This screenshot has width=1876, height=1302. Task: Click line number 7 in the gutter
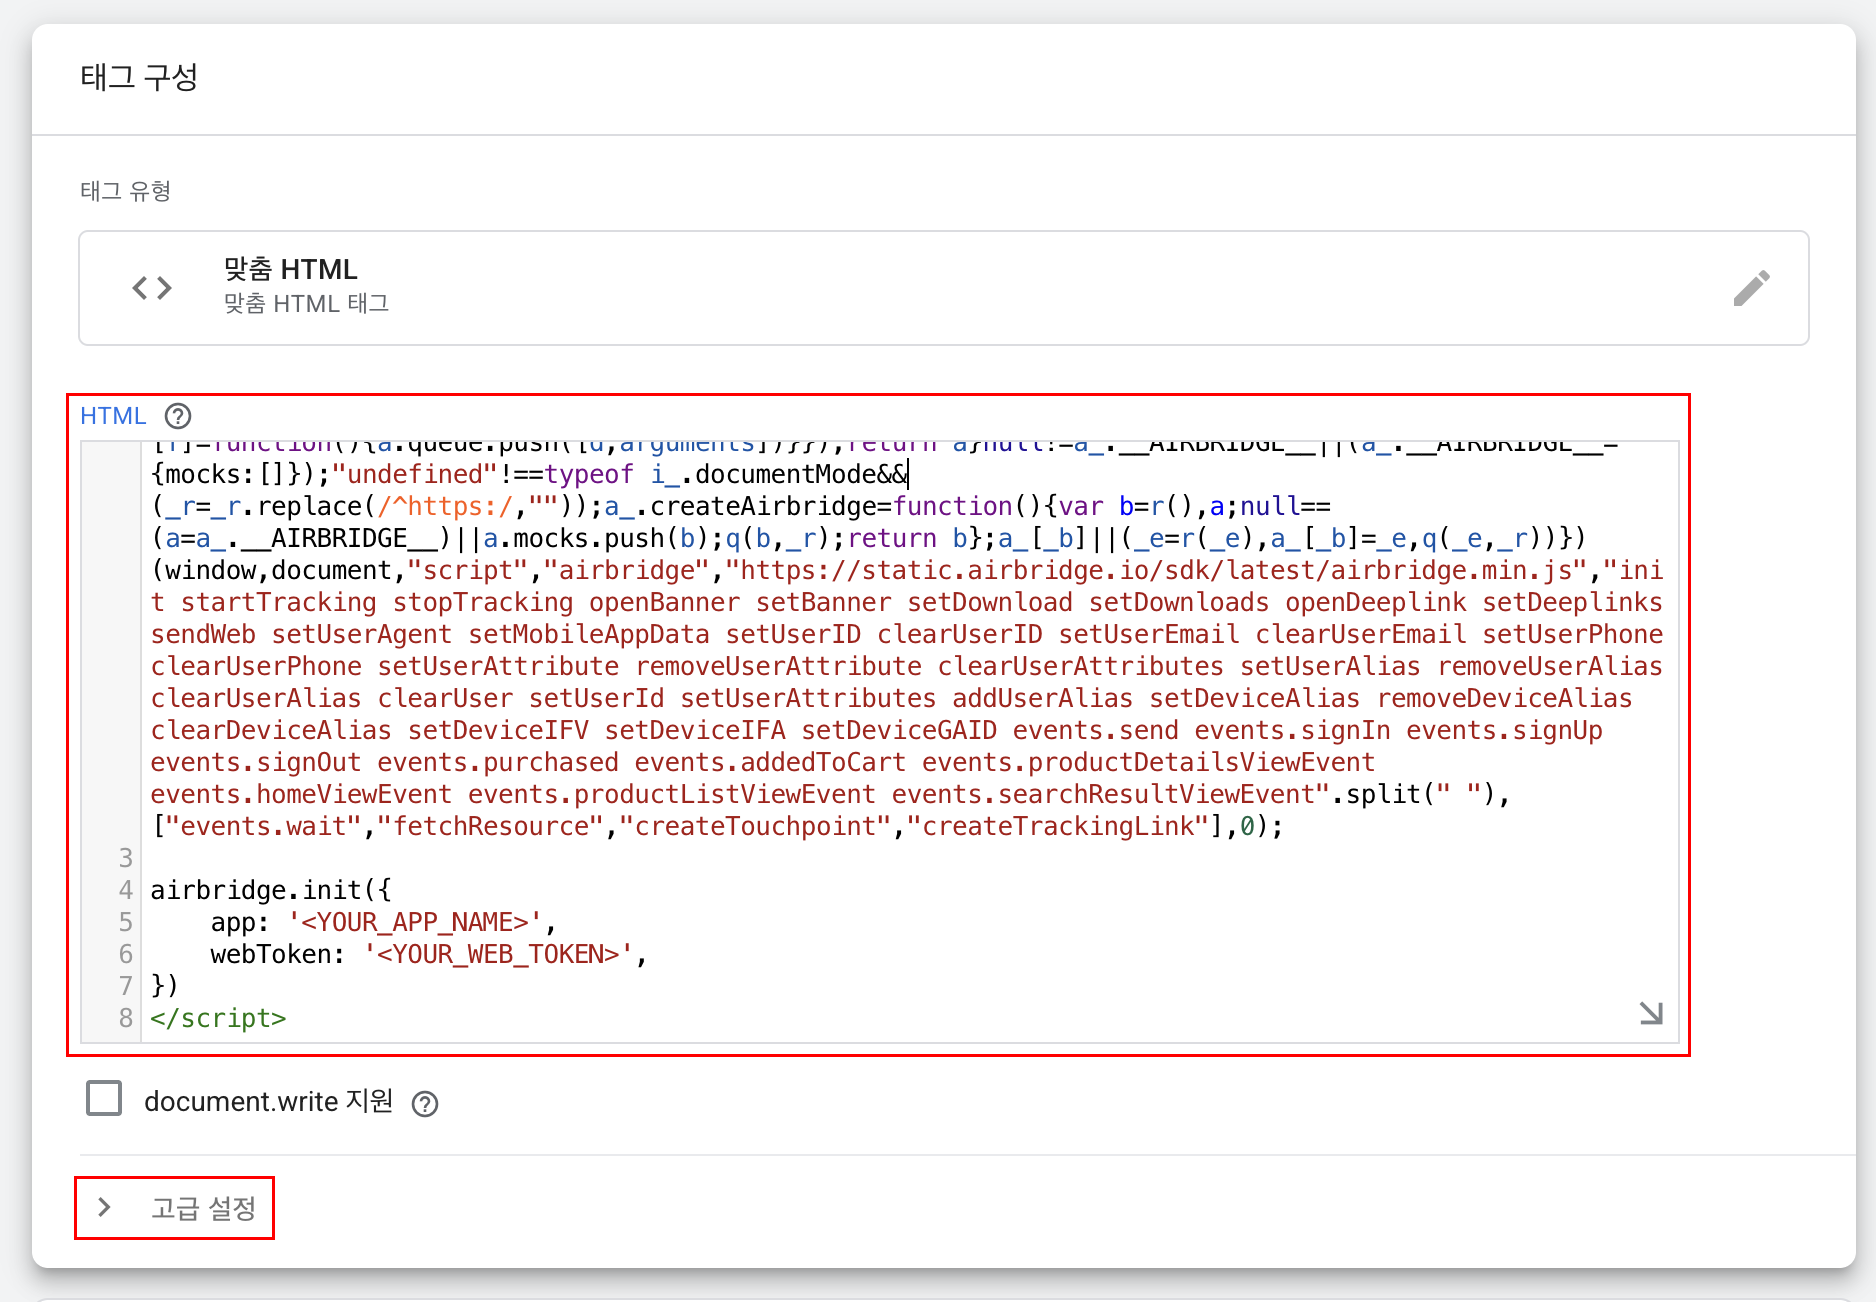click(x=125, y=986)
